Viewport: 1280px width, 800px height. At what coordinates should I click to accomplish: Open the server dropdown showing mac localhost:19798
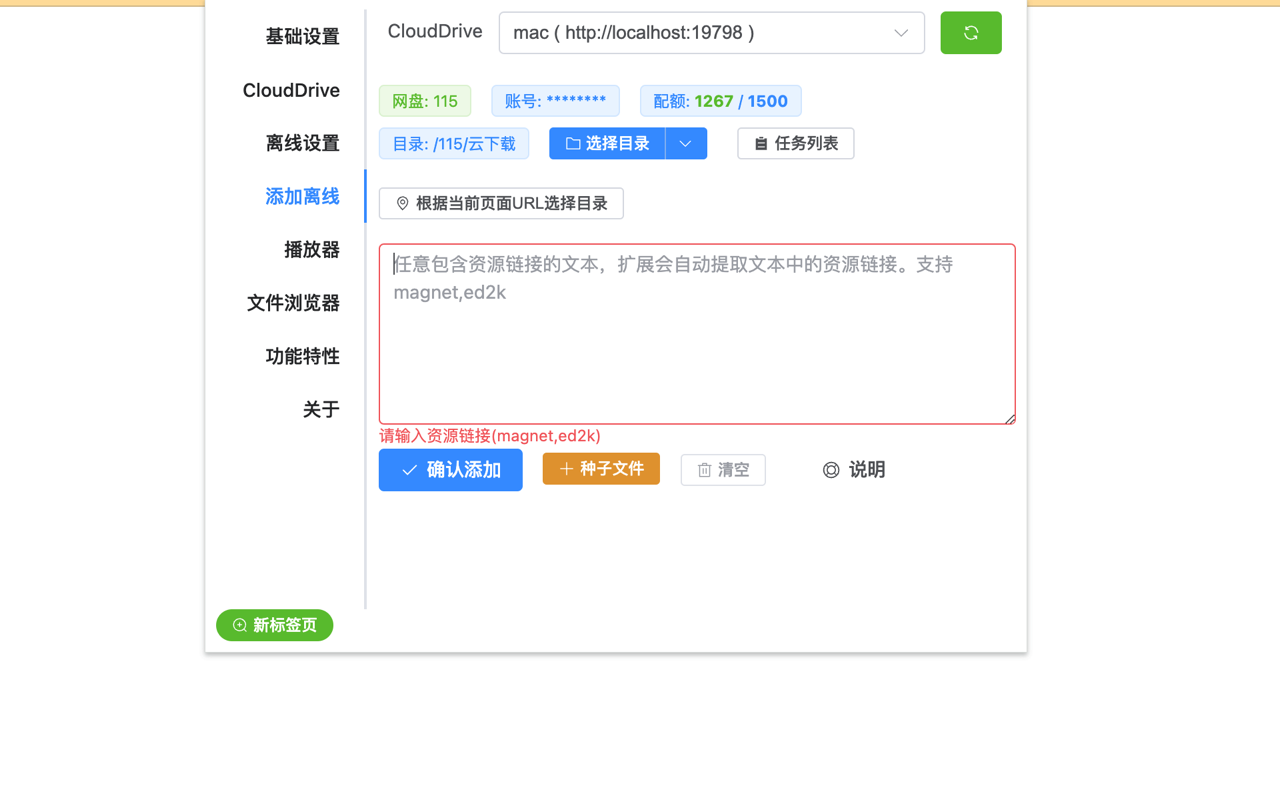(x=711, y=32)
